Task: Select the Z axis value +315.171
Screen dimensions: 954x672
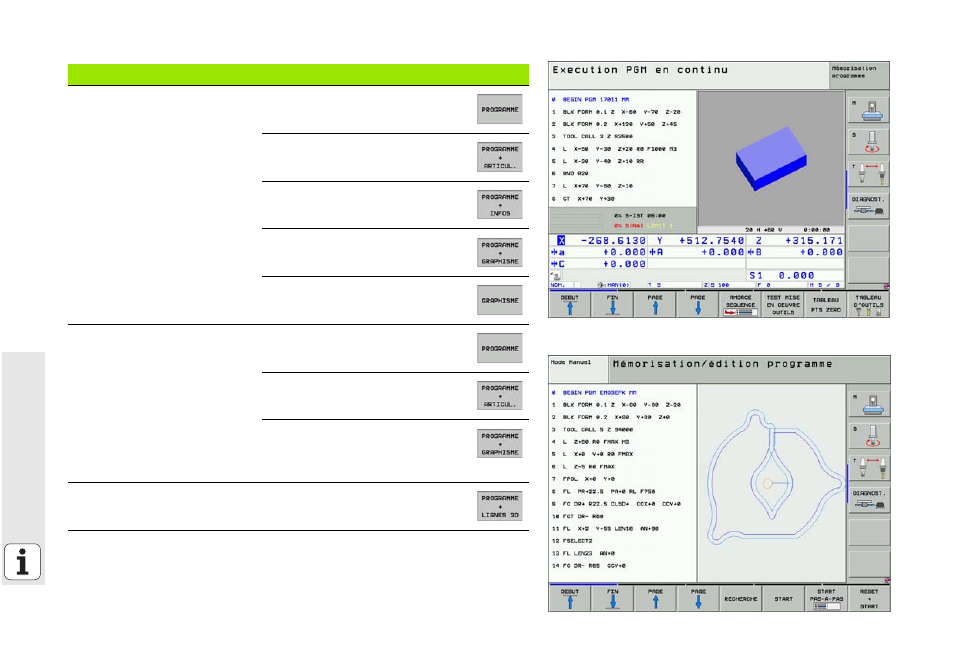Action: (x=813, y=241)
